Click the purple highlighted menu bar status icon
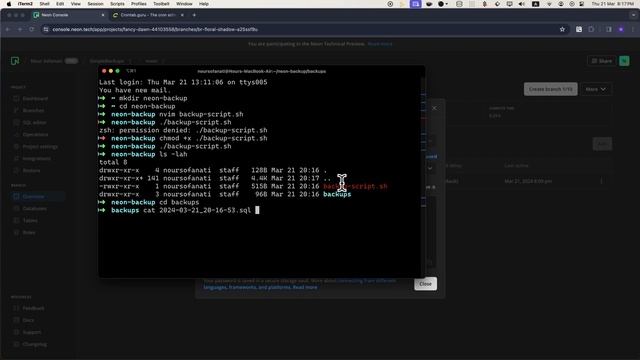This screenshot has height=360, width=640. pyautogui.click(x=416, y=4)
